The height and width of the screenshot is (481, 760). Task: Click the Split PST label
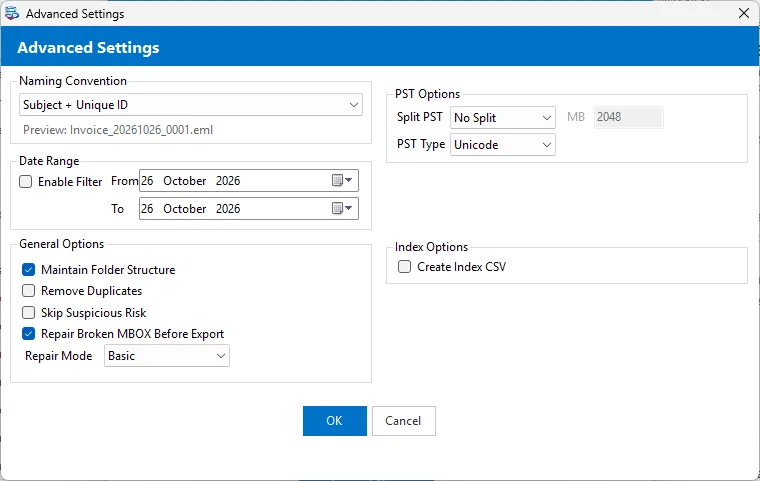tap(420, 117)
